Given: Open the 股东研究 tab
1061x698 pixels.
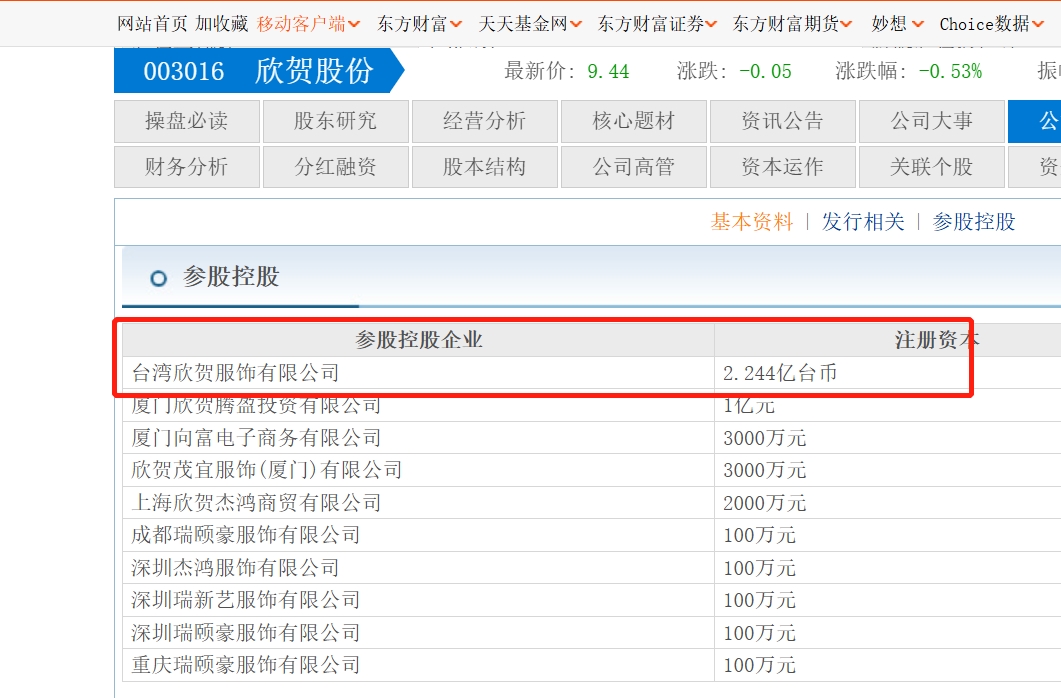Looking at the screenshot, I should (336, 121).
